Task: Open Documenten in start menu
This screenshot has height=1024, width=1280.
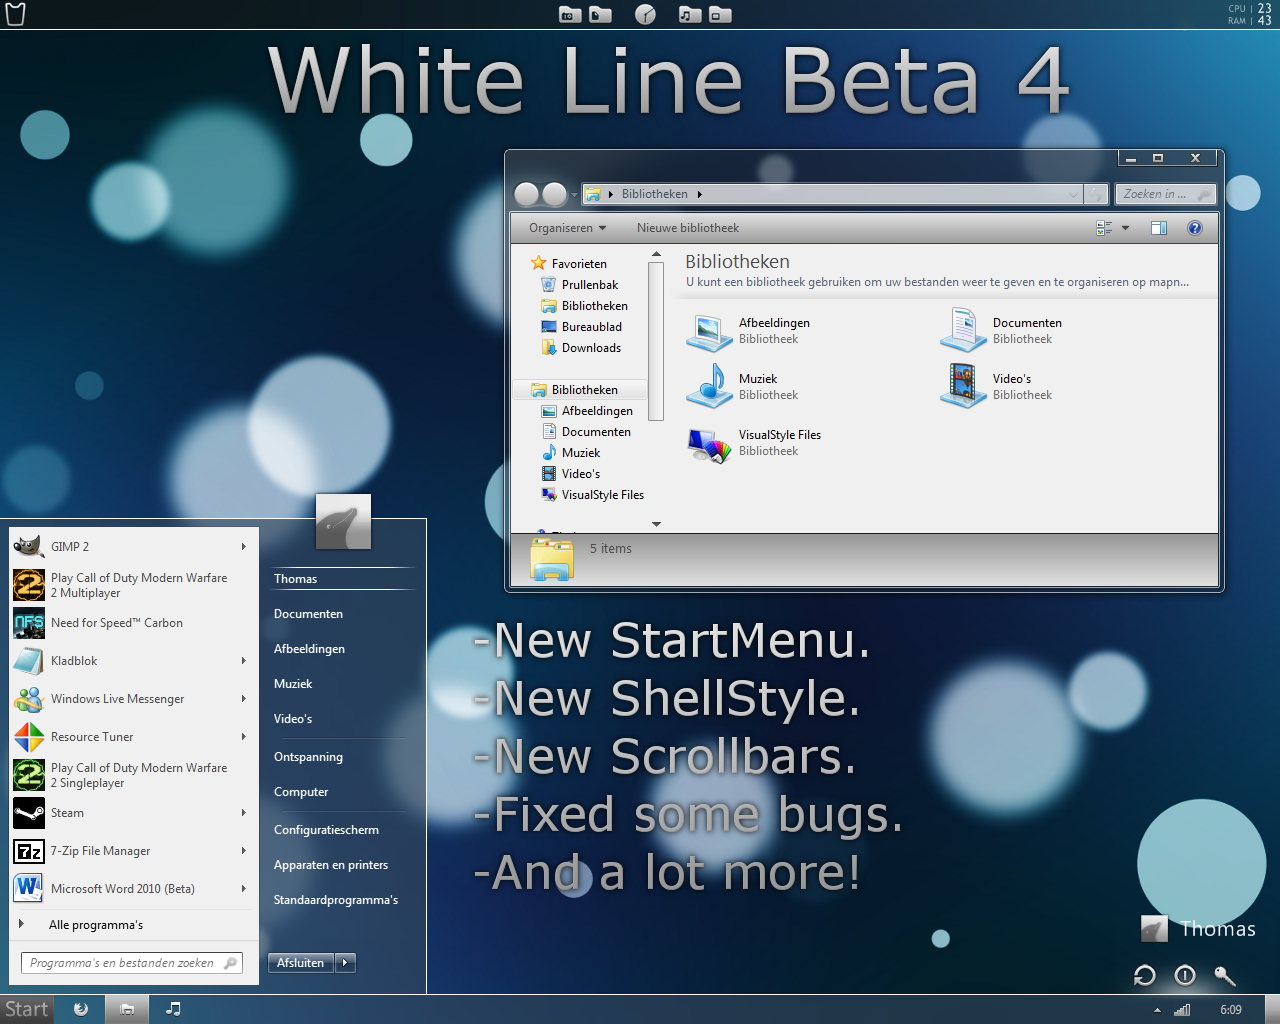Action: [308, 614]
